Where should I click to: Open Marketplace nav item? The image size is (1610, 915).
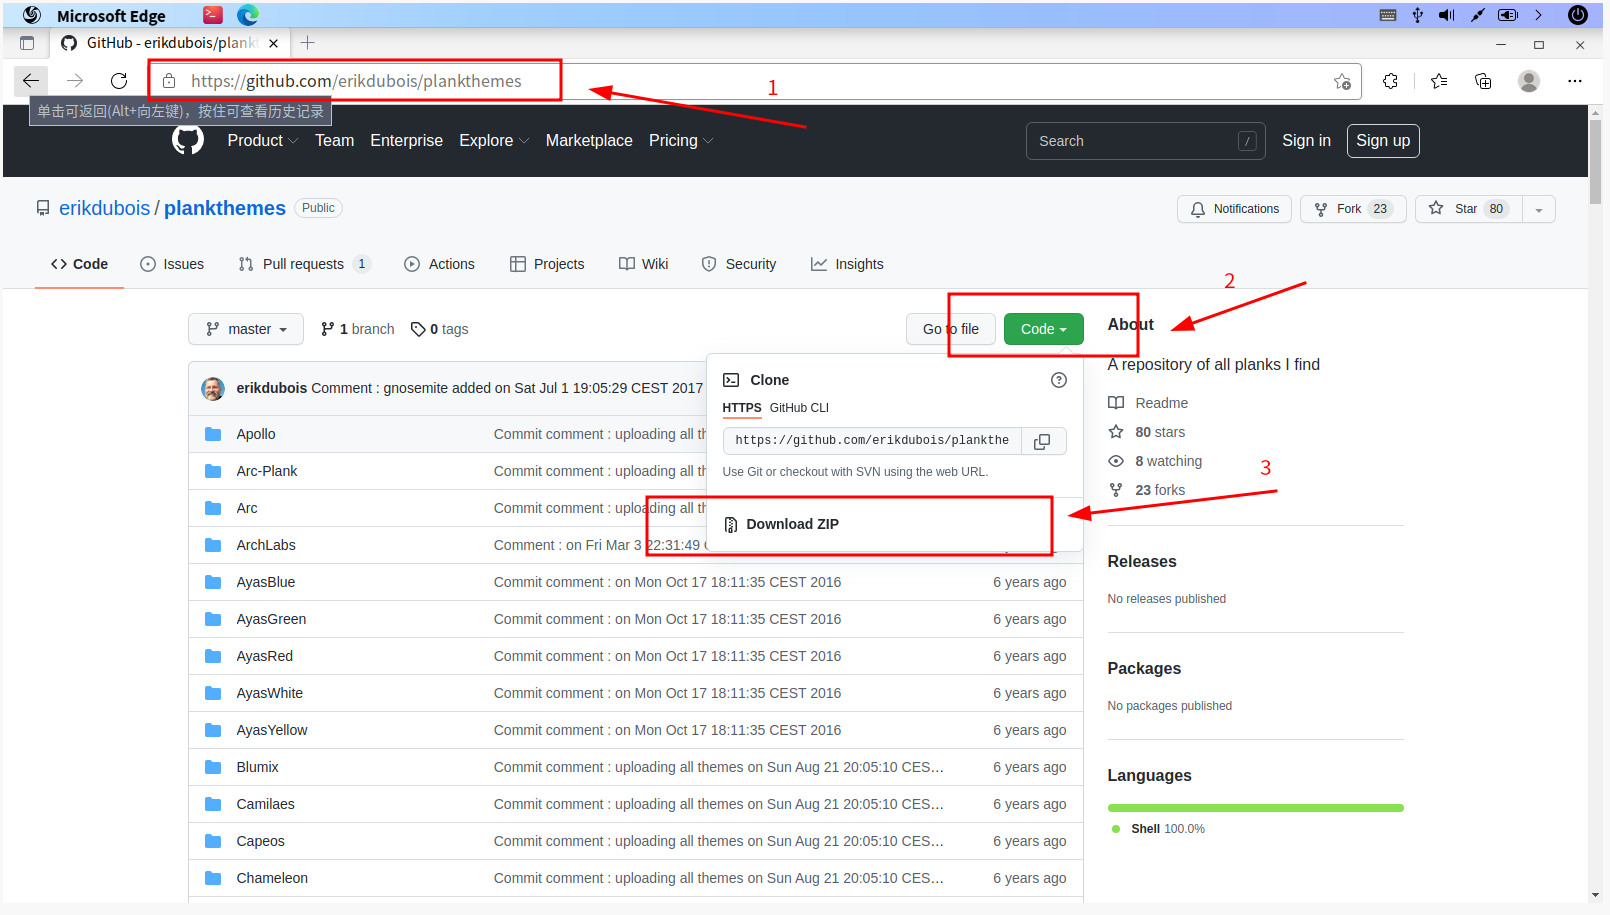589,141
